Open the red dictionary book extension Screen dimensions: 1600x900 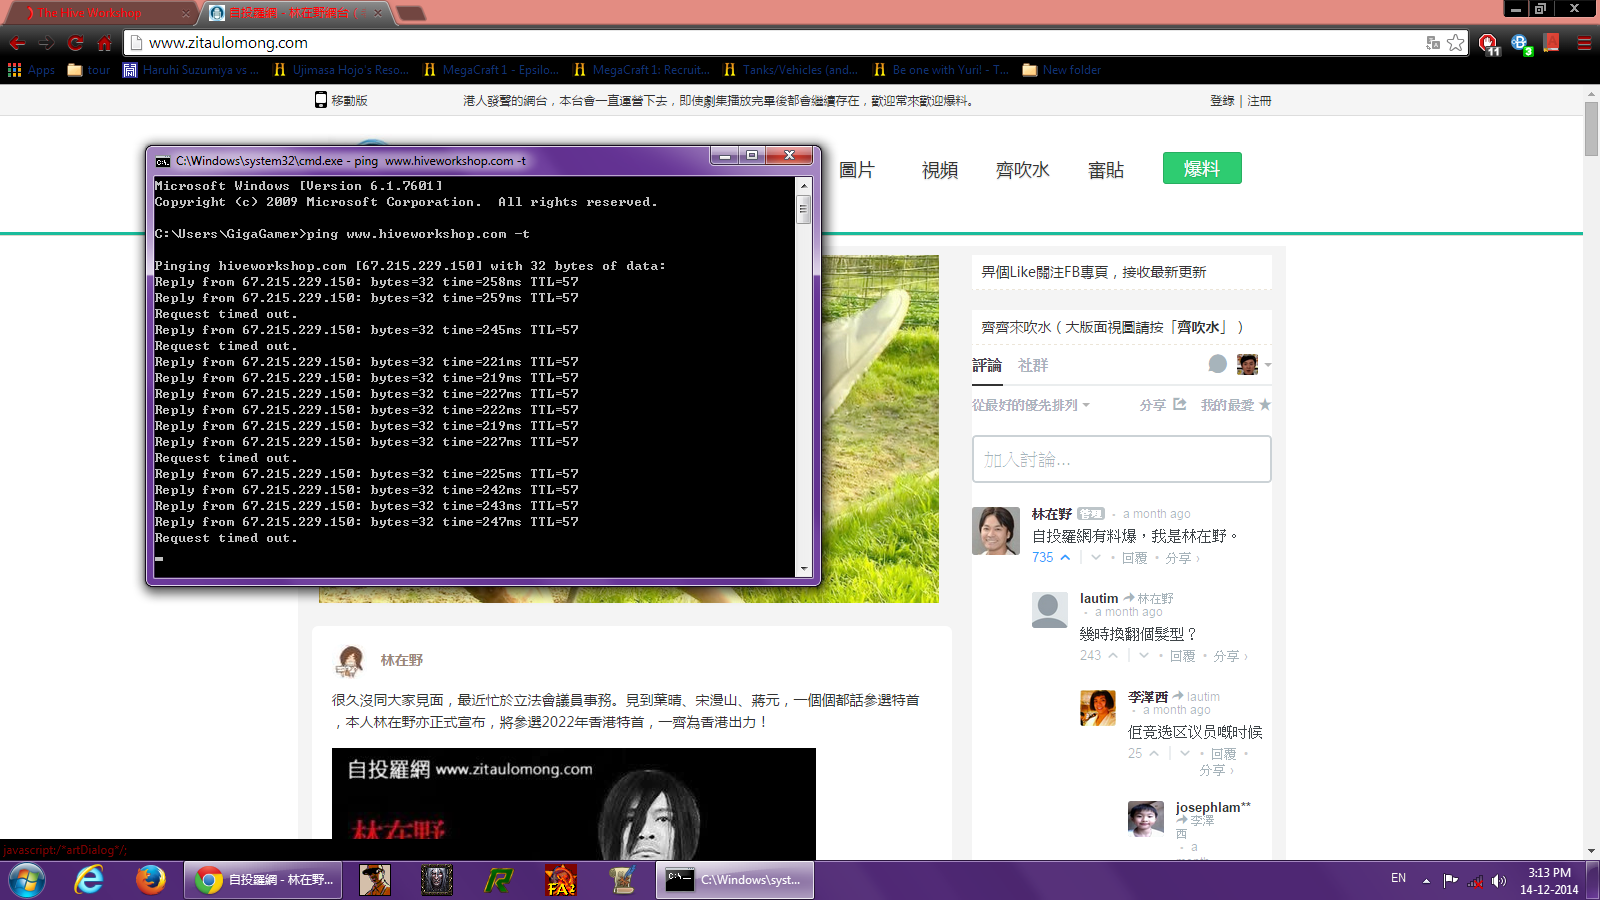tap(1552, 42)
